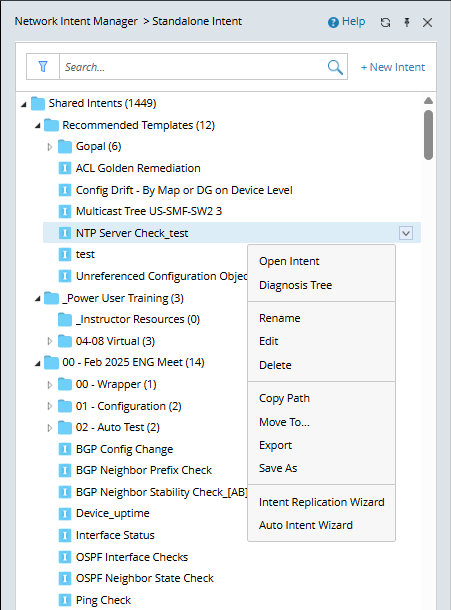Click the magnifier search icon
Image resolution: width=451 pixels, height=610 pixels.
pyautogui.click(x=335, y=67)
